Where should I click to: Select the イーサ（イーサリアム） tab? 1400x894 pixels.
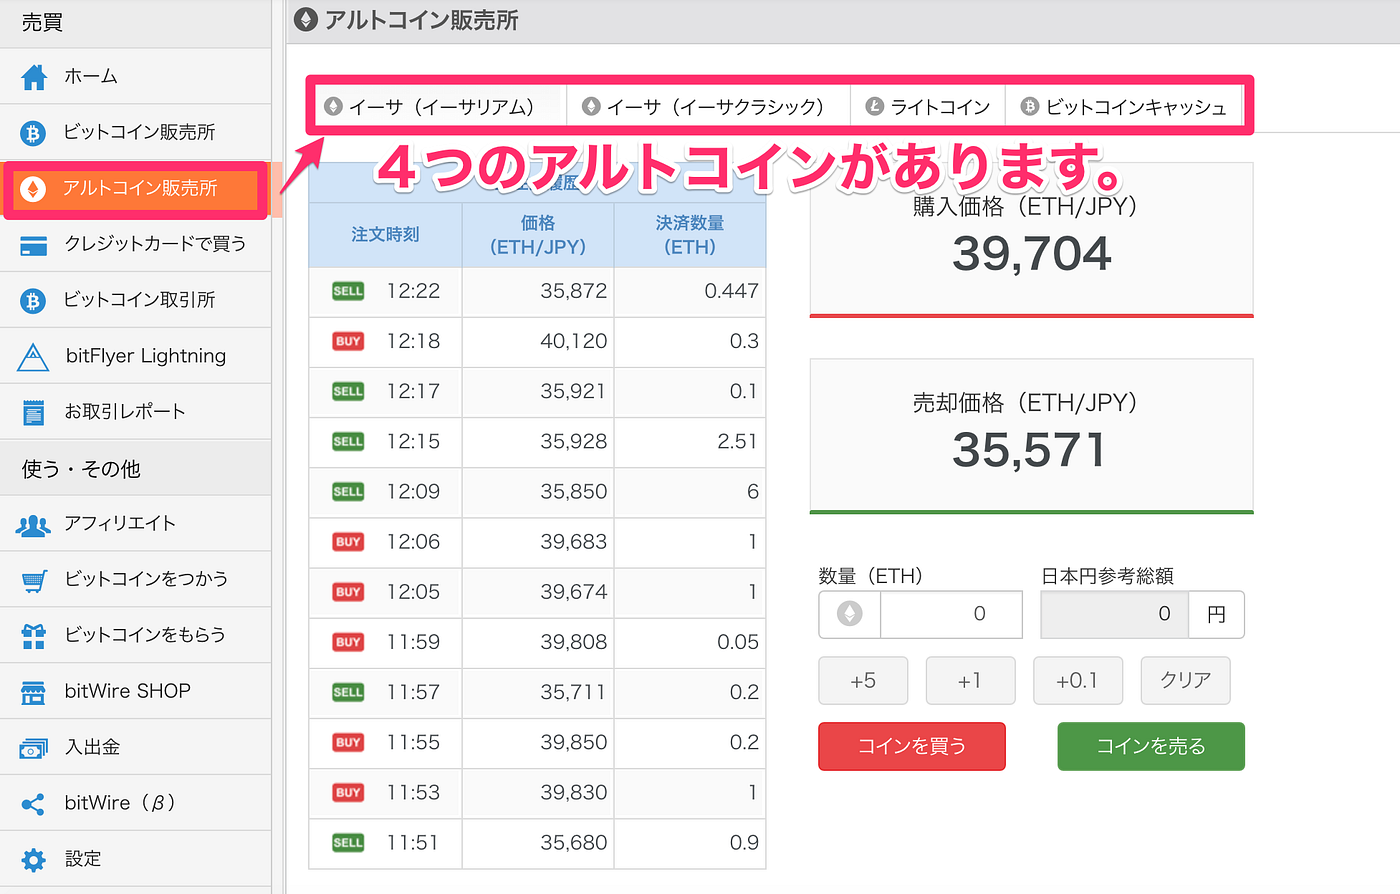(441, 106)
